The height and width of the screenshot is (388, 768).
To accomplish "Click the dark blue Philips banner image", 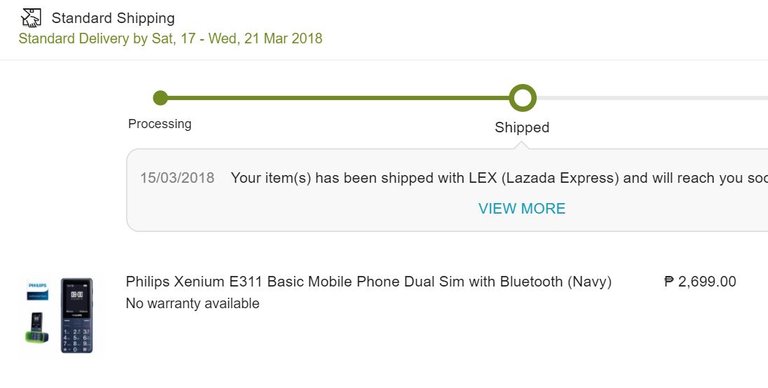I will point(37,295).
